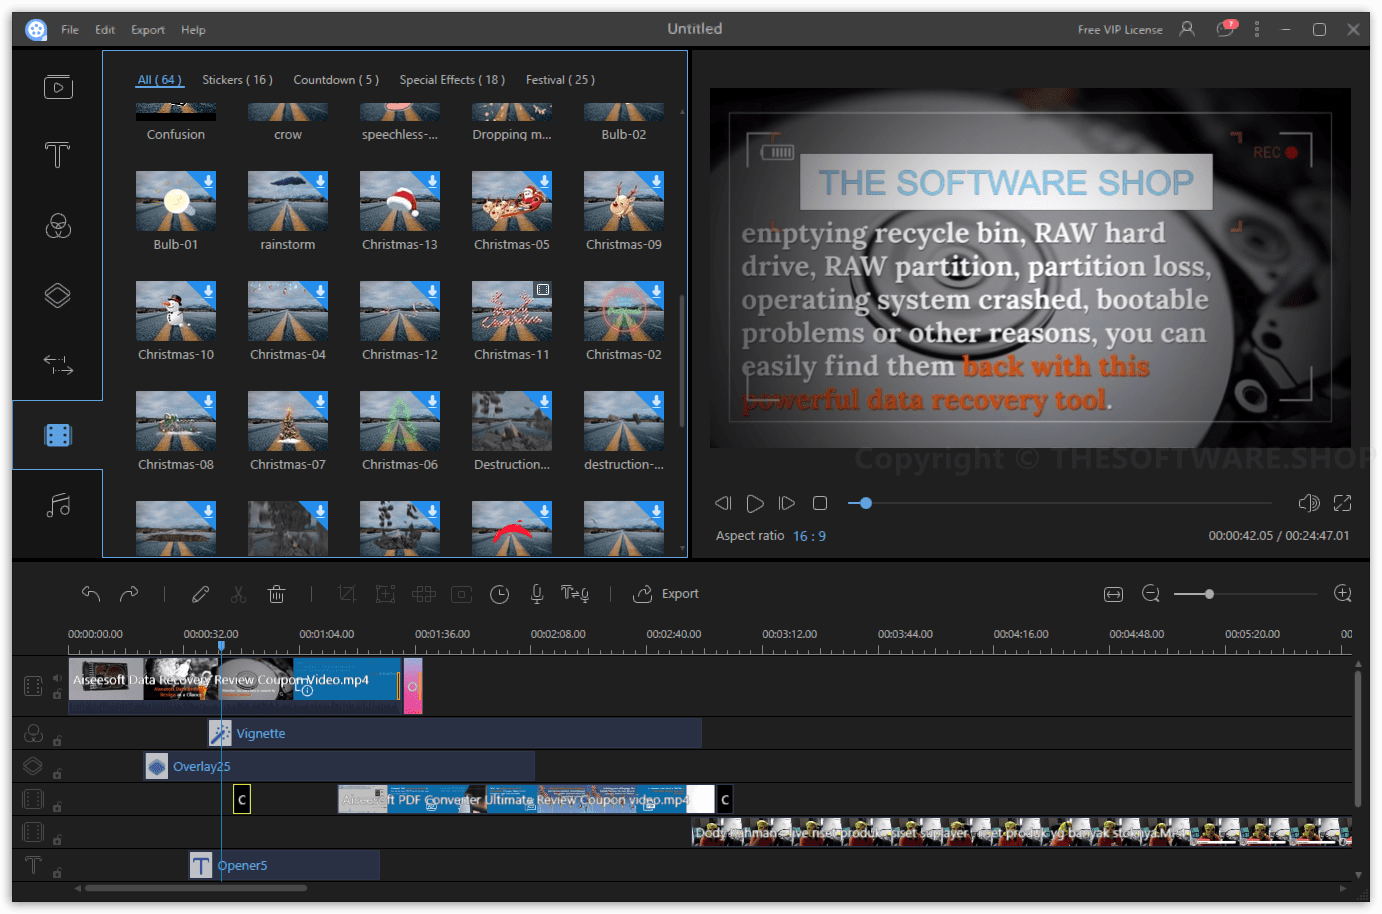1382x914 pixels.
Task: Toggle lock on the Vignette filter track
Action: (x=57, y=741)
